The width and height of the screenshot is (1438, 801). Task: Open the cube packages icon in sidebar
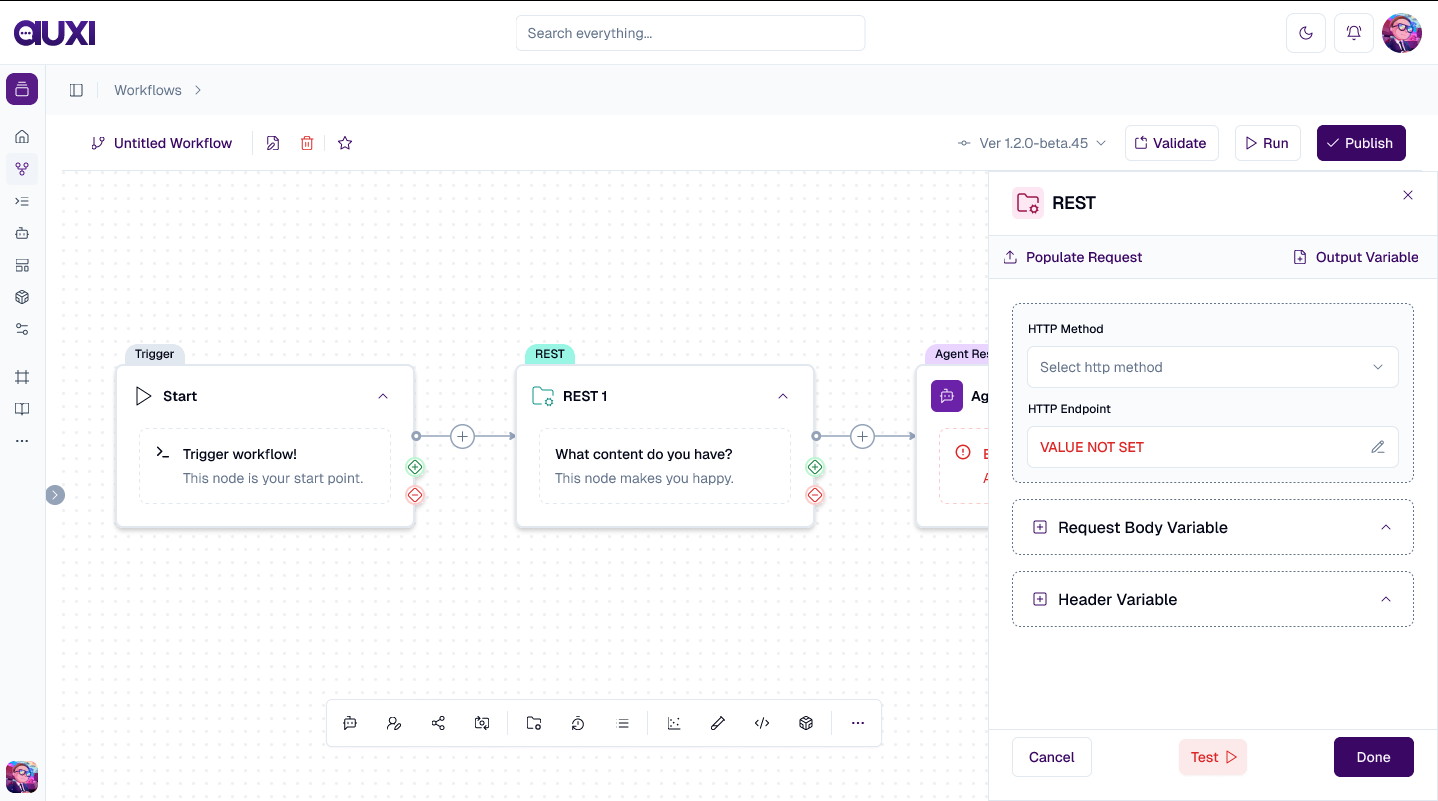(22, 297)
